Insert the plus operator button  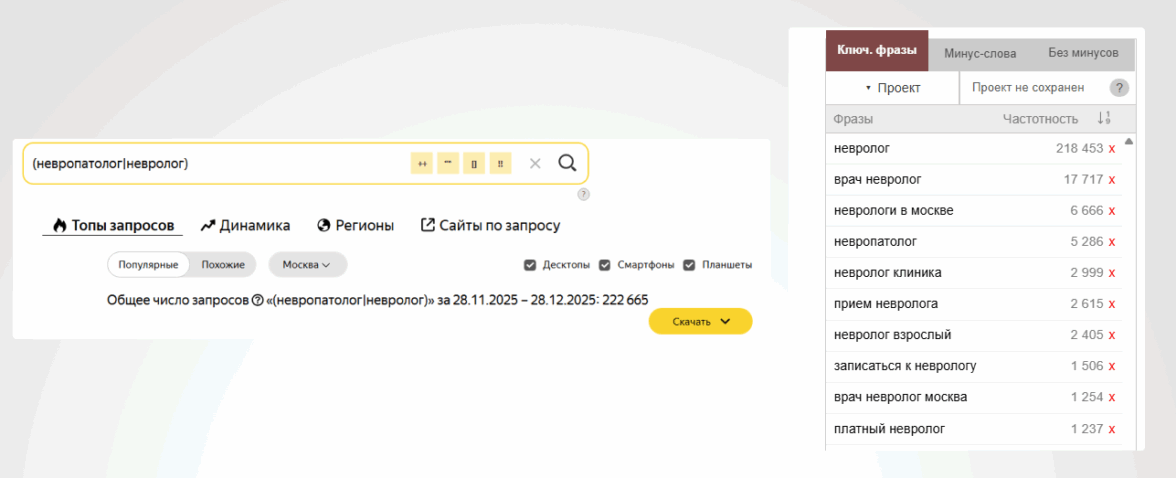pos(422,163)
